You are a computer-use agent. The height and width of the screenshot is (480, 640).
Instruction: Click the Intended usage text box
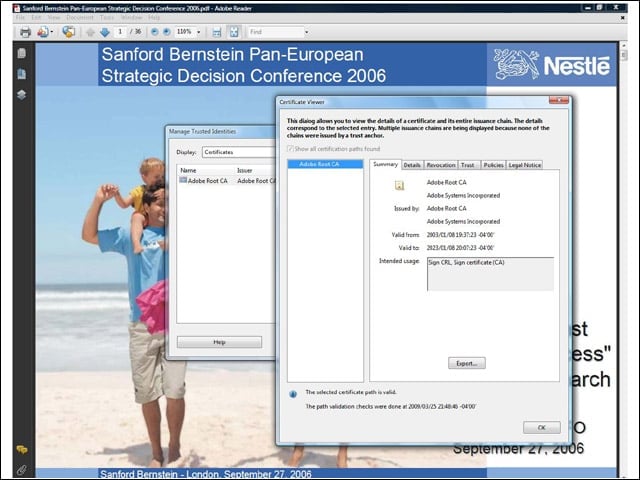(x=490, y=274)
